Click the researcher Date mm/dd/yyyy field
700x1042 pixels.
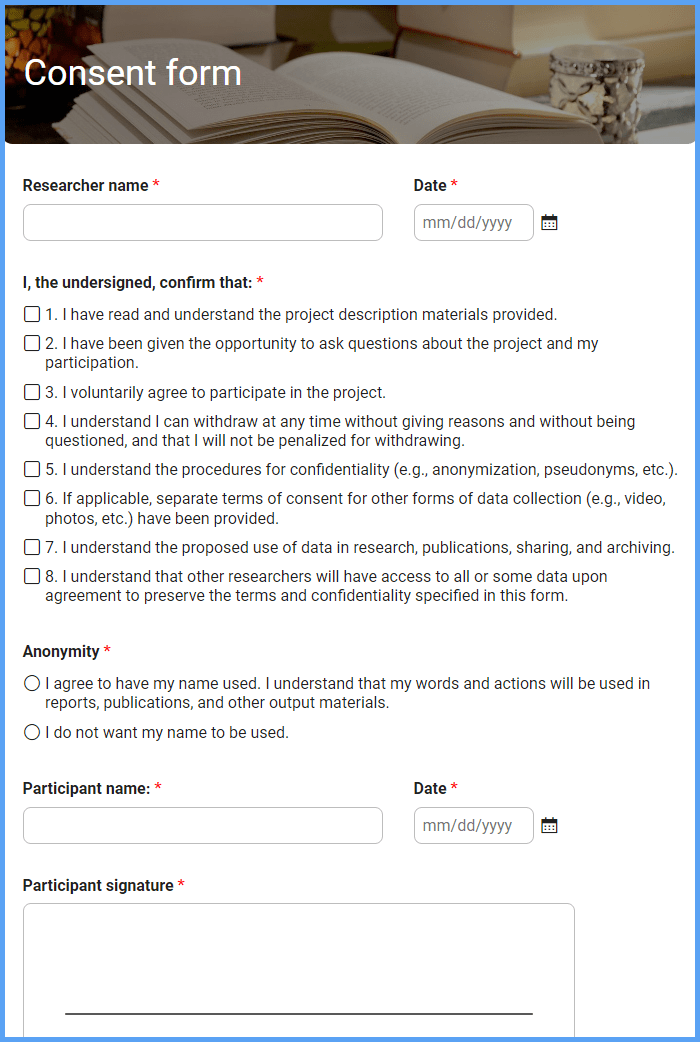(x=473, y=223)
